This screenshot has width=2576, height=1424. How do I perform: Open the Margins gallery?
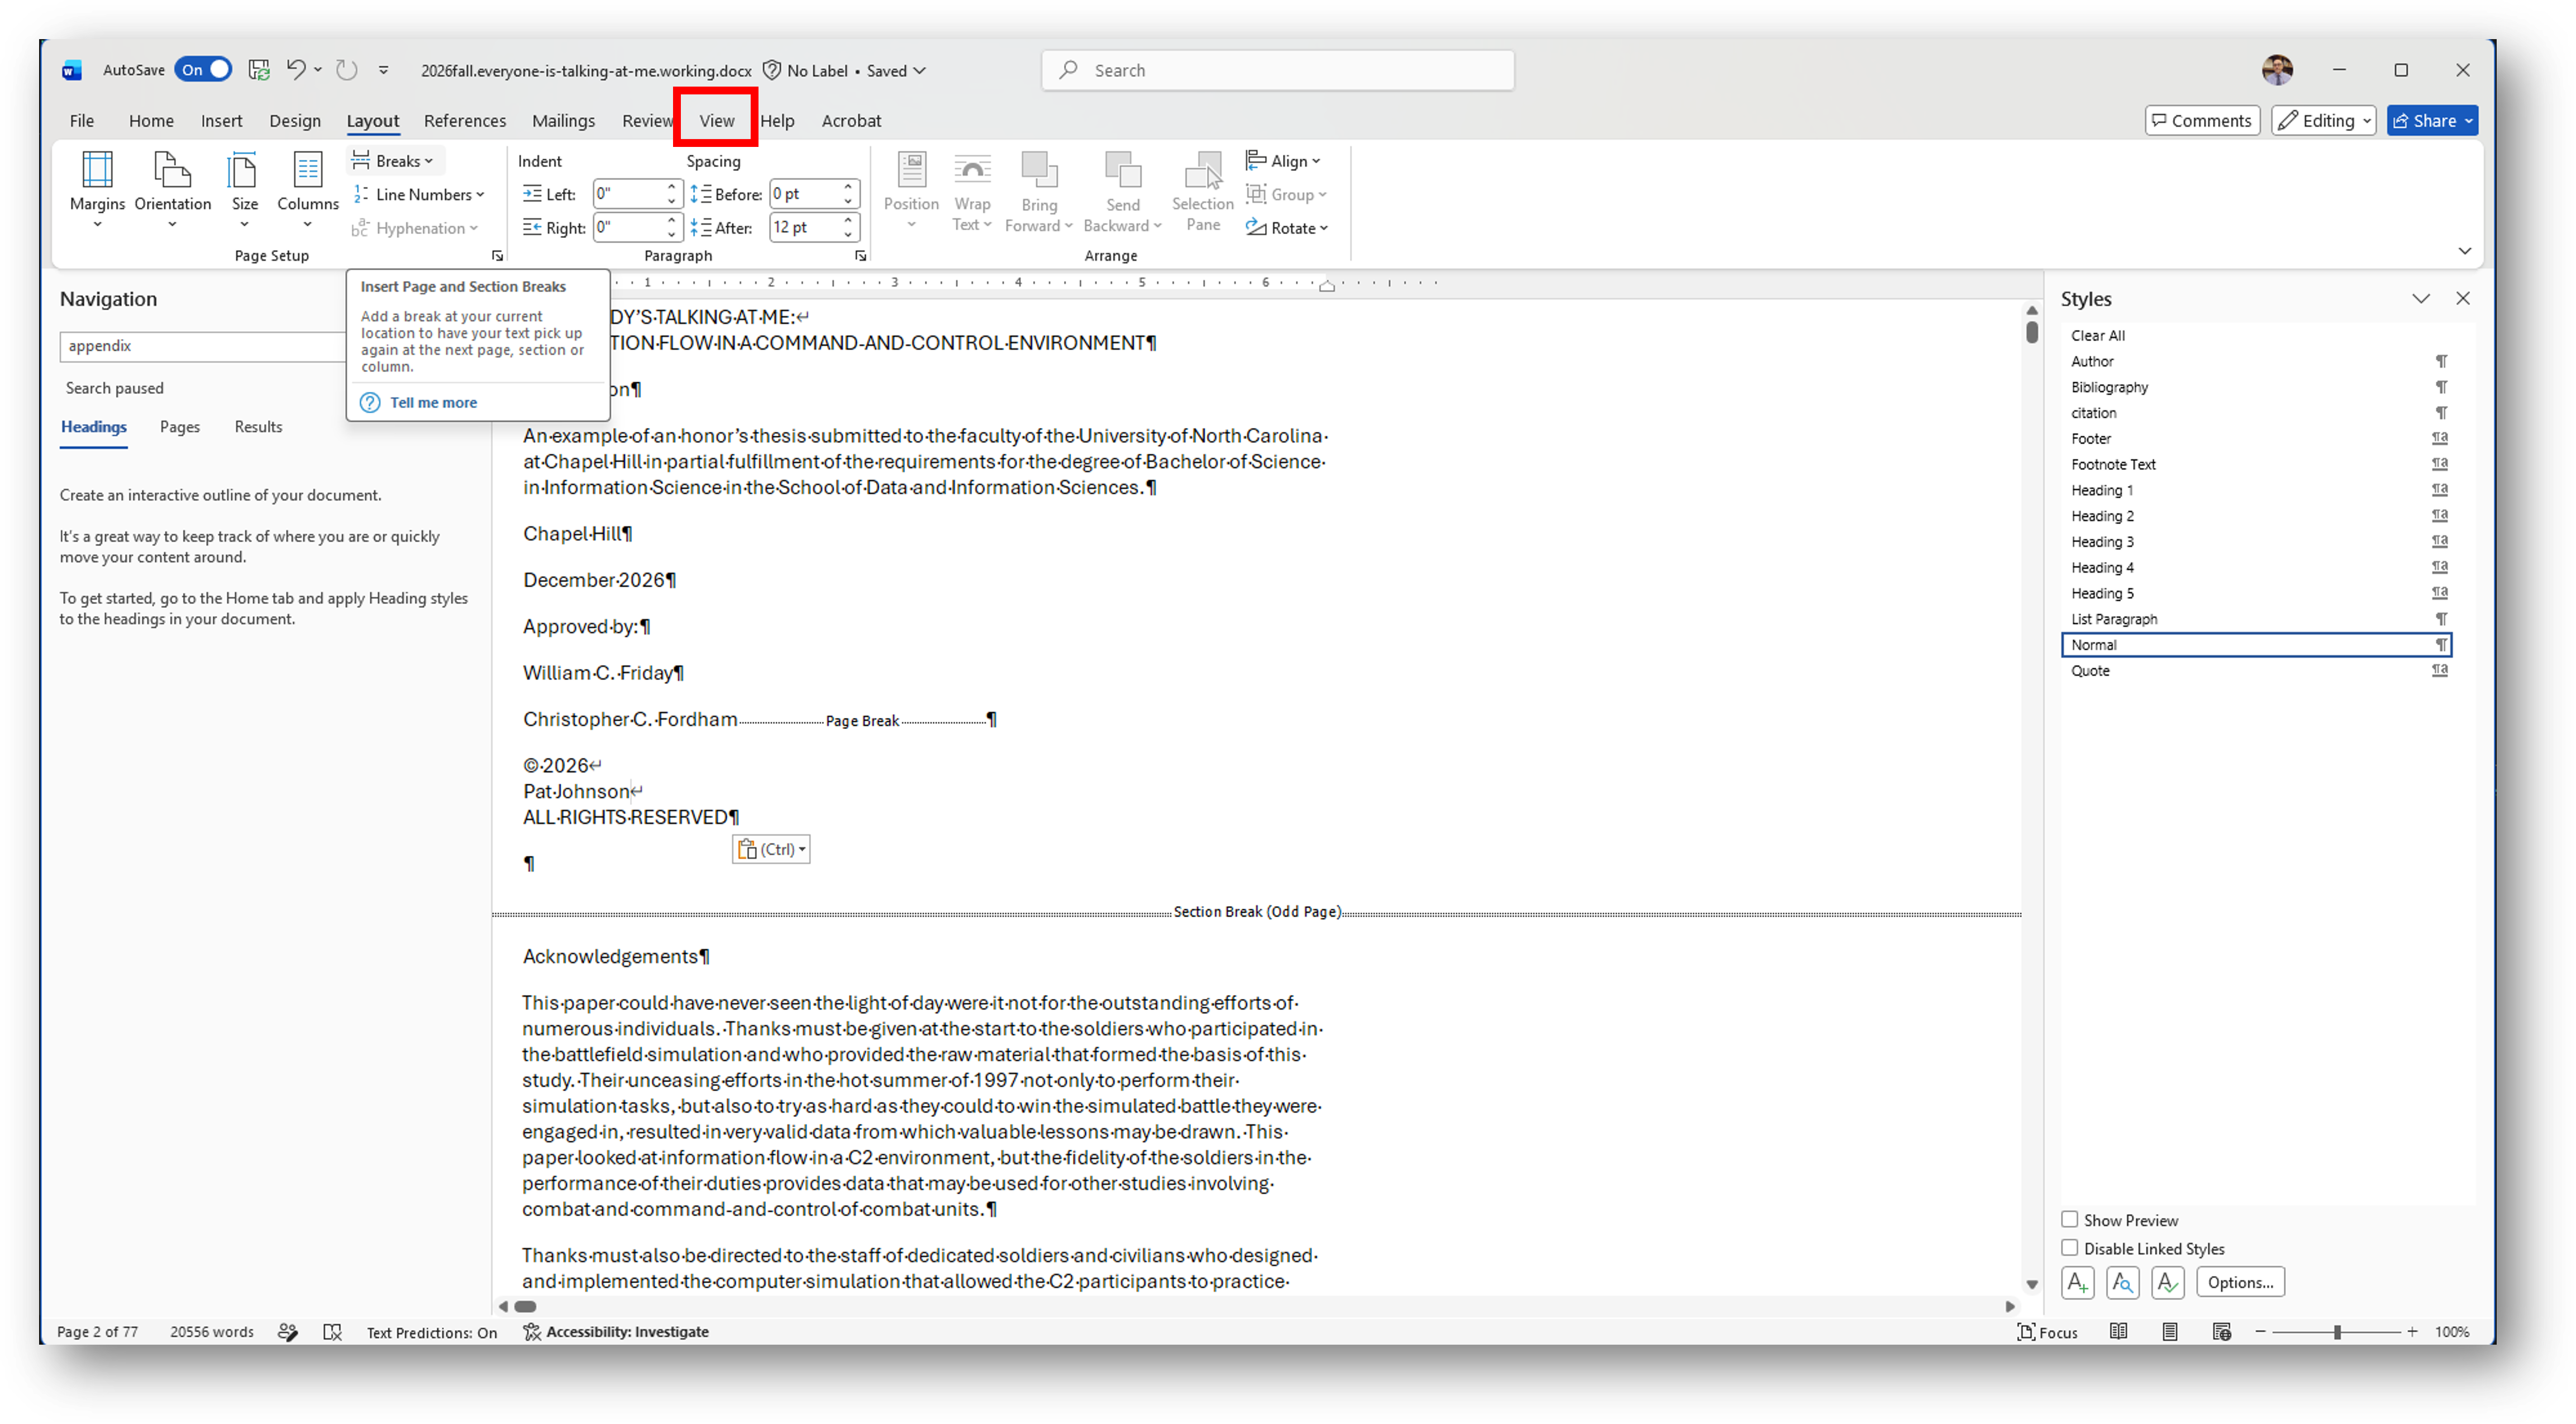pos(97,190)
